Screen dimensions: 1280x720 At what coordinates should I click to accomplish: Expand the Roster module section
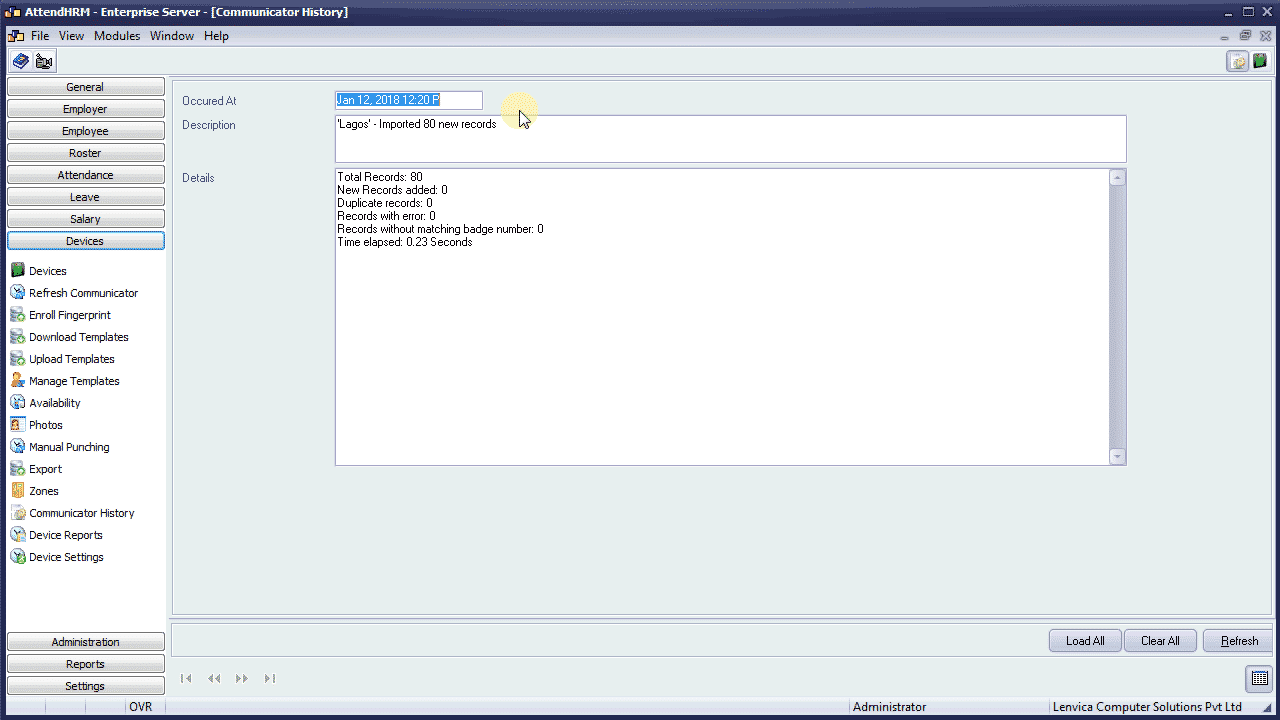click(x=85, y=153)
